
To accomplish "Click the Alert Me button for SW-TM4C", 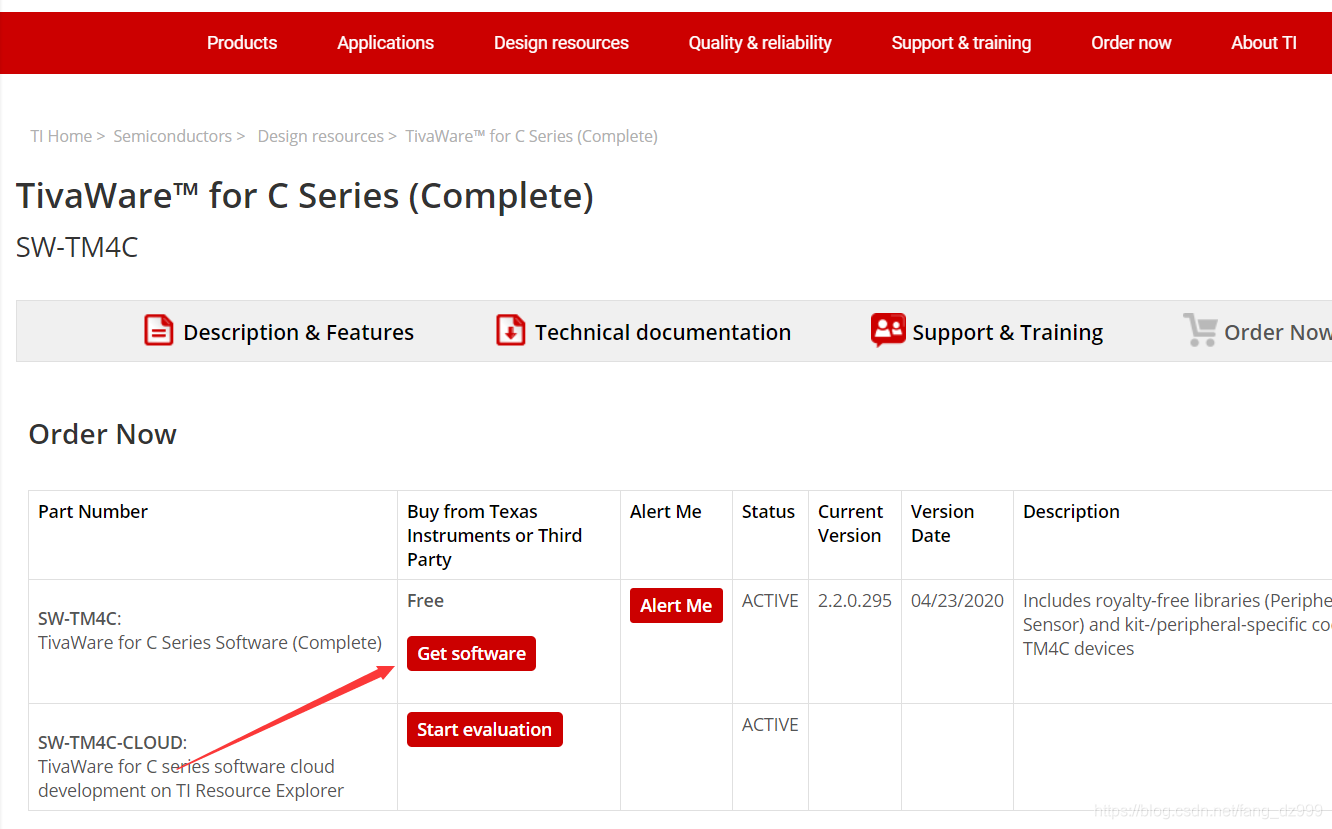I will pos(676,605).
